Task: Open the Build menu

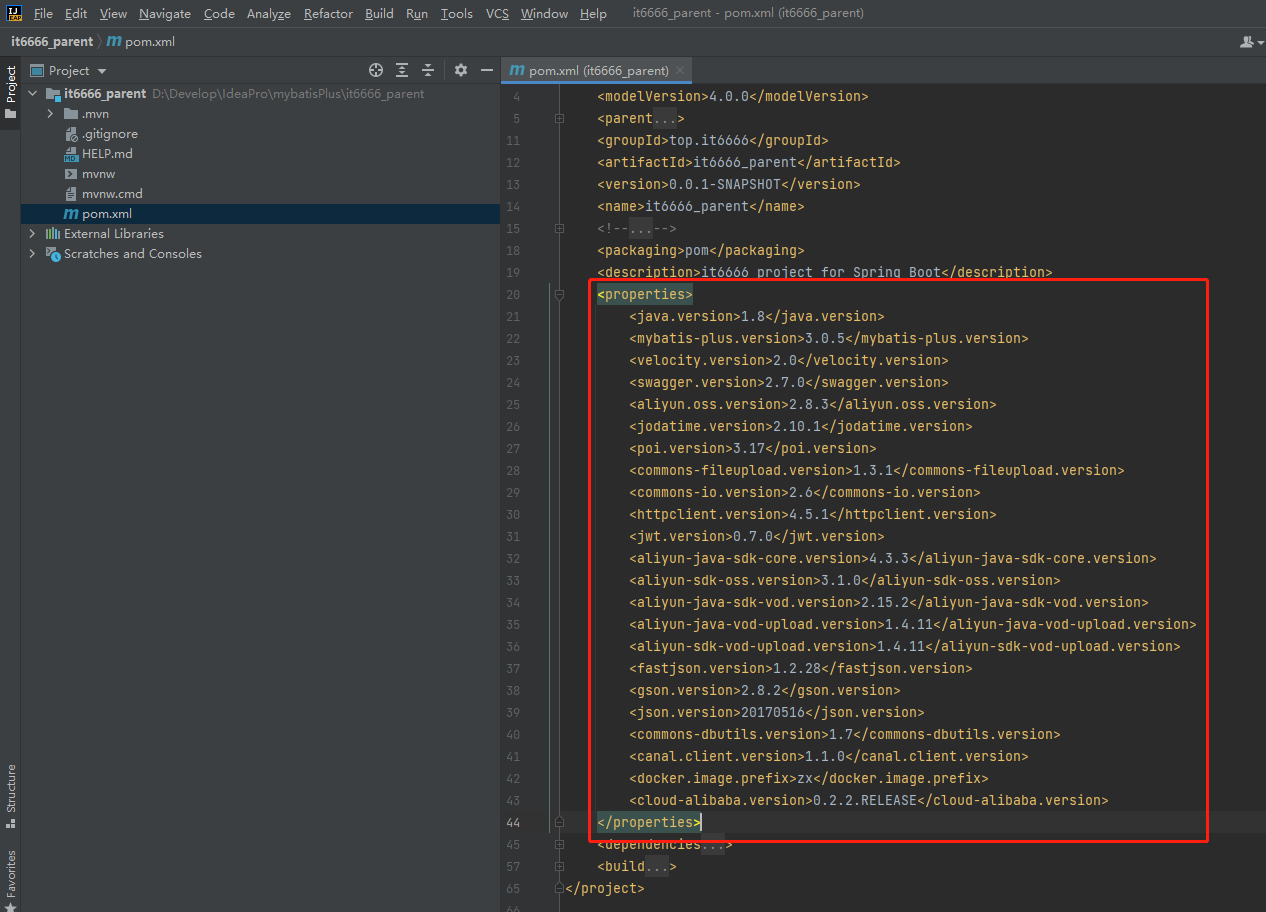Action: click(x=379, y=13)
